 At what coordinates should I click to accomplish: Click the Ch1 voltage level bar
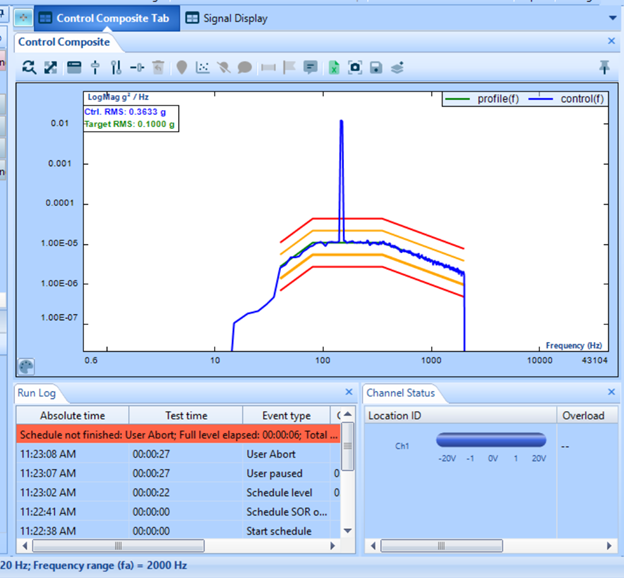pyautogui.click(x=491, y=440)
